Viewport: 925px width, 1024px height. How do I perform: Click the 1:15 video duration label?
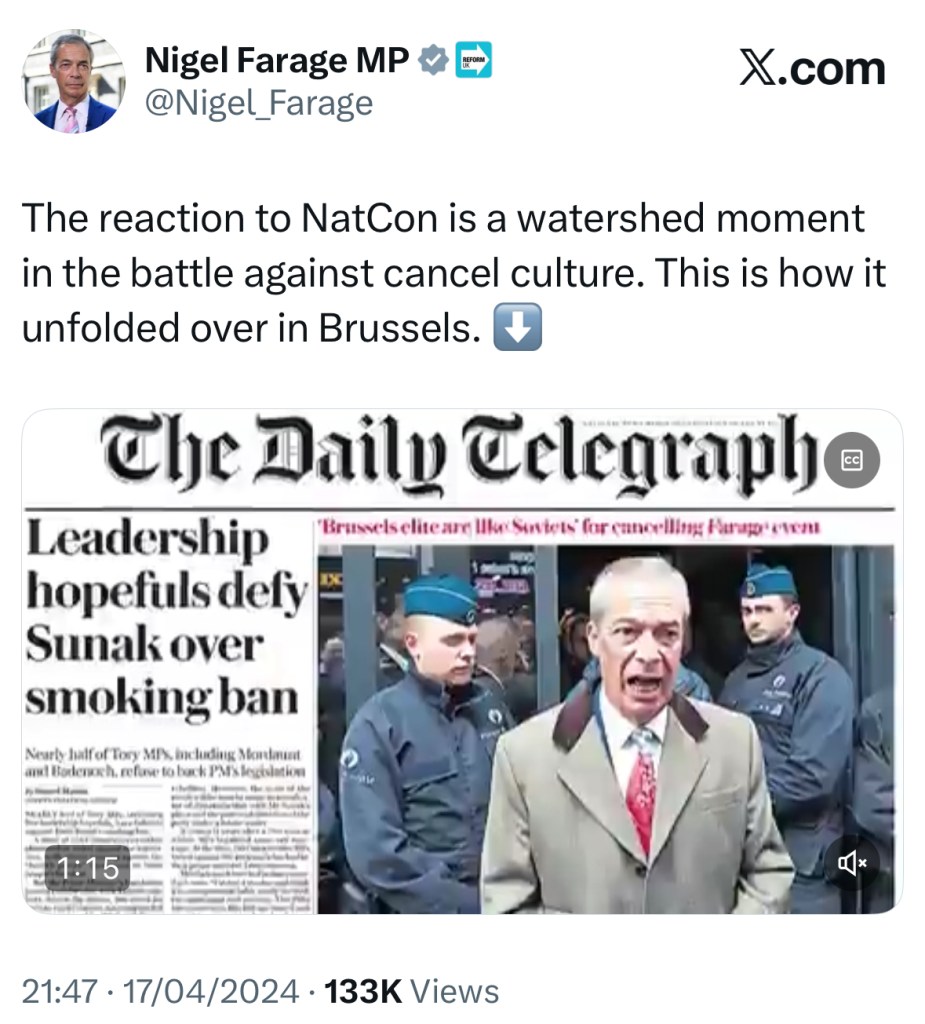[x=88, y=868]
